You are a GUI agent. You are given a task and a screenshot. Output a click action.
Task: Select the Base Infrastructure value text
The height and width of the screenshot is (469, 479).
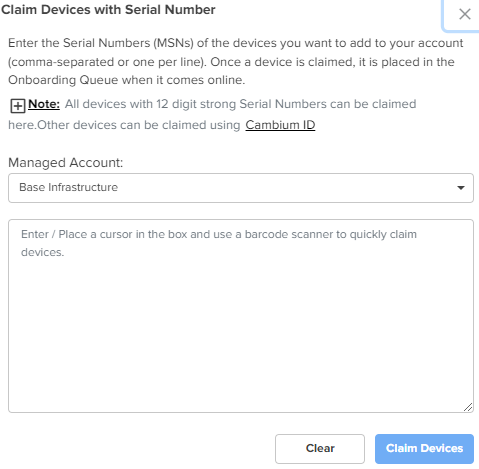pos(68,187)
